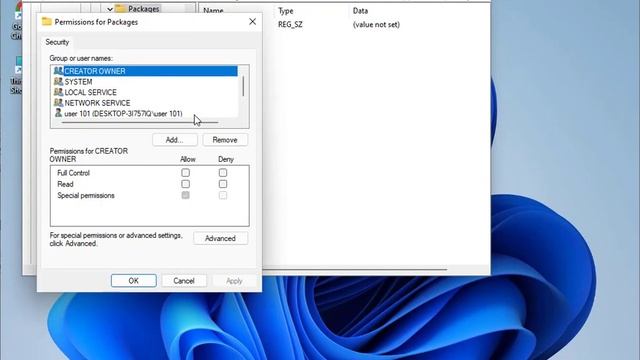
Task: Click the Permissions dialog folder icon
Action: point(47,22)
